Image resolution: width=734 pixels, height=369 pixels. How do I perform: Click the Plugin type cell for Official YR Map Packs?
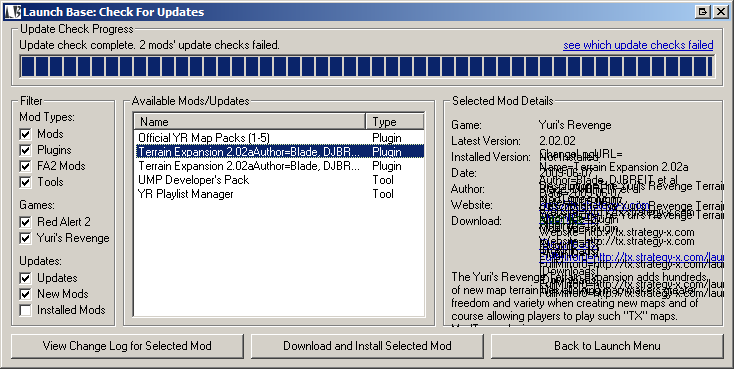[x=387, y=138]
